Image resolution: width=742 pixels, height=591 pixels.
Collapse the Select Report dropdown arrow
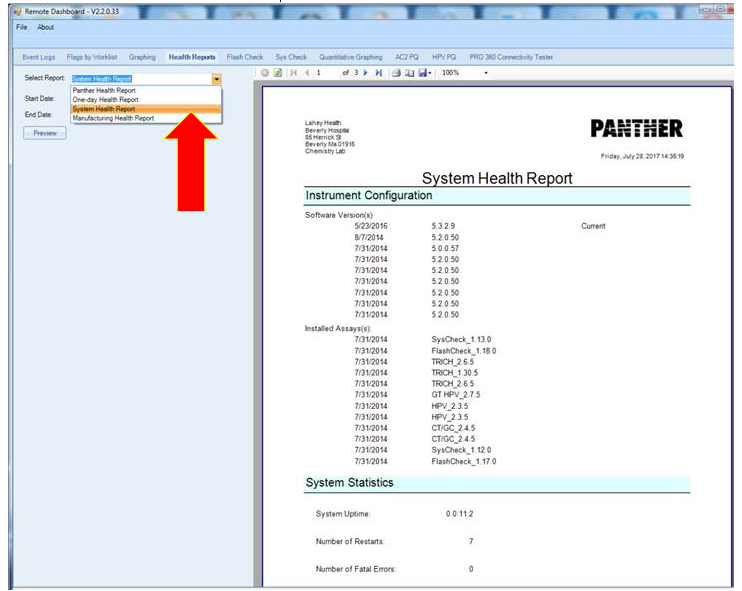[216, 78]
